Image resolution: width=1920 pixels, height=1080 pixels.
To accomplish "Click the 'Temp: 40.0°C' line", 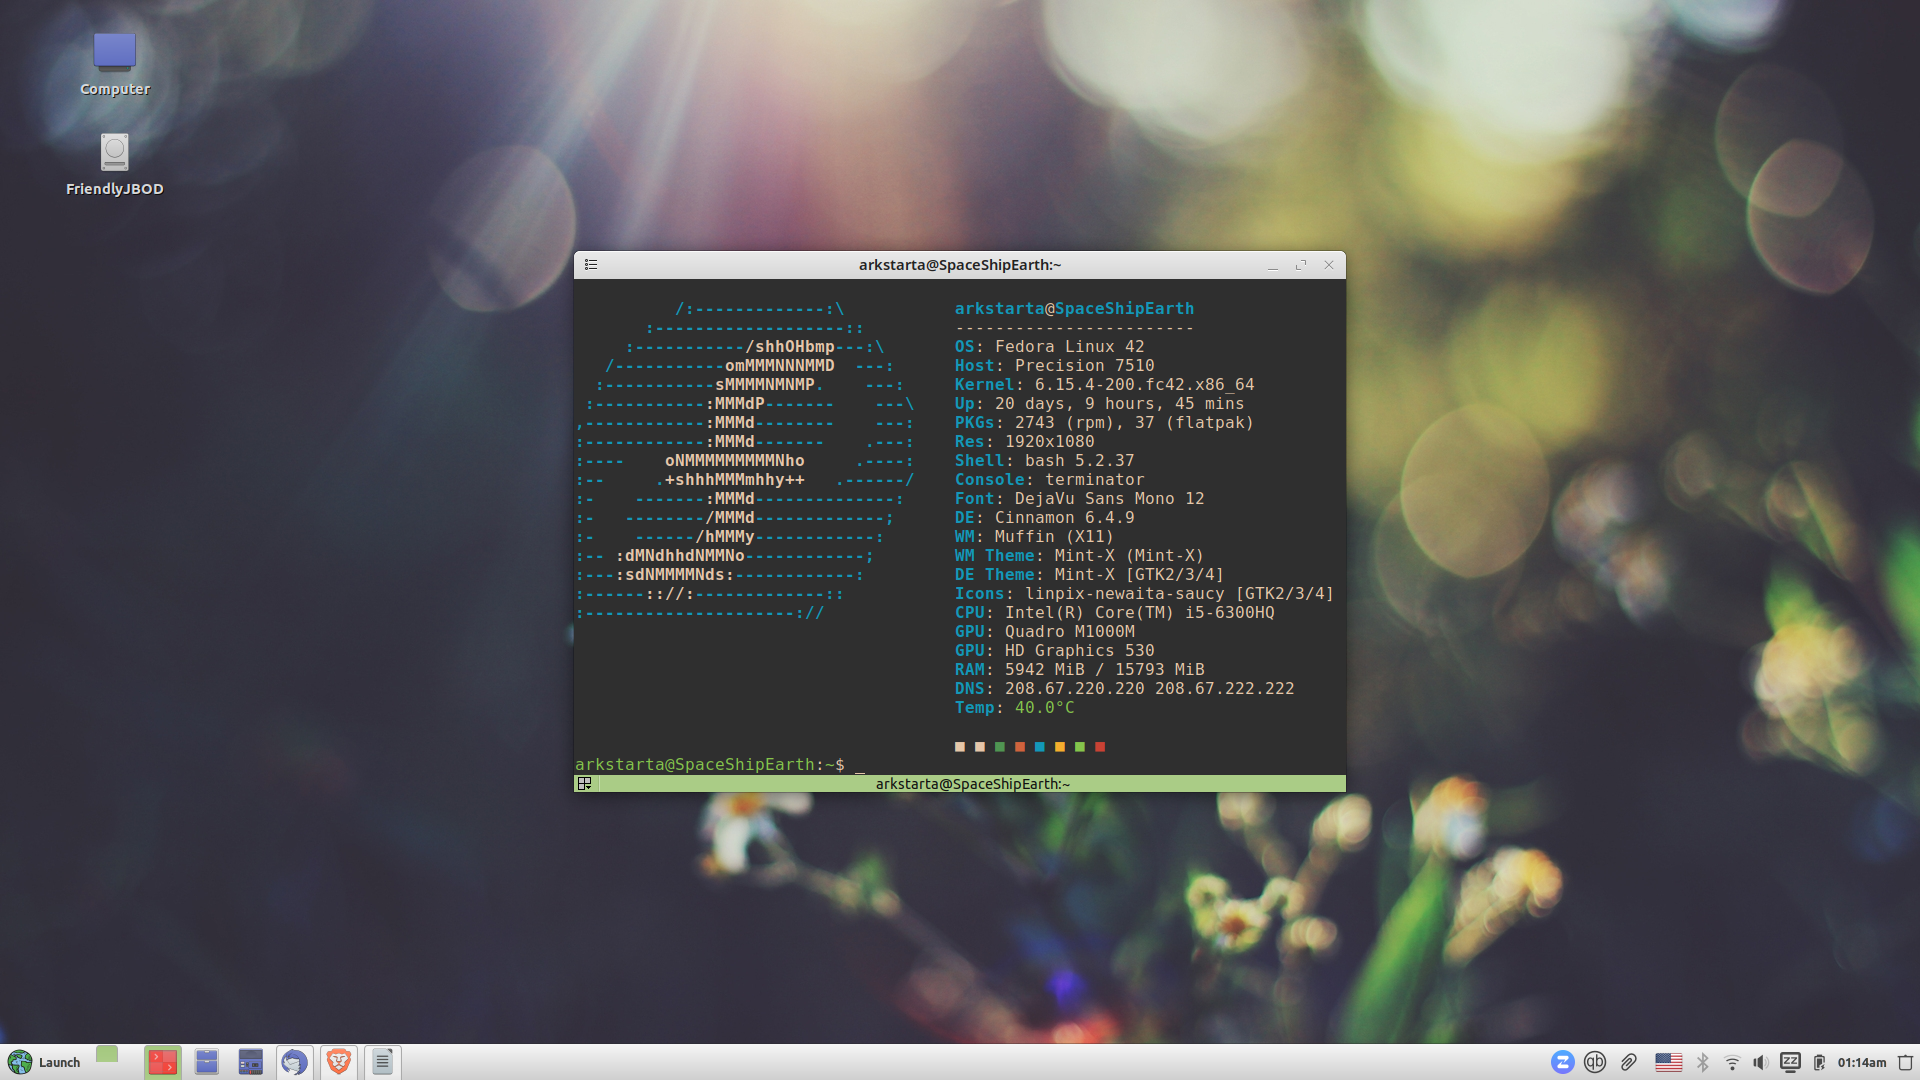I will [1014, 708].
